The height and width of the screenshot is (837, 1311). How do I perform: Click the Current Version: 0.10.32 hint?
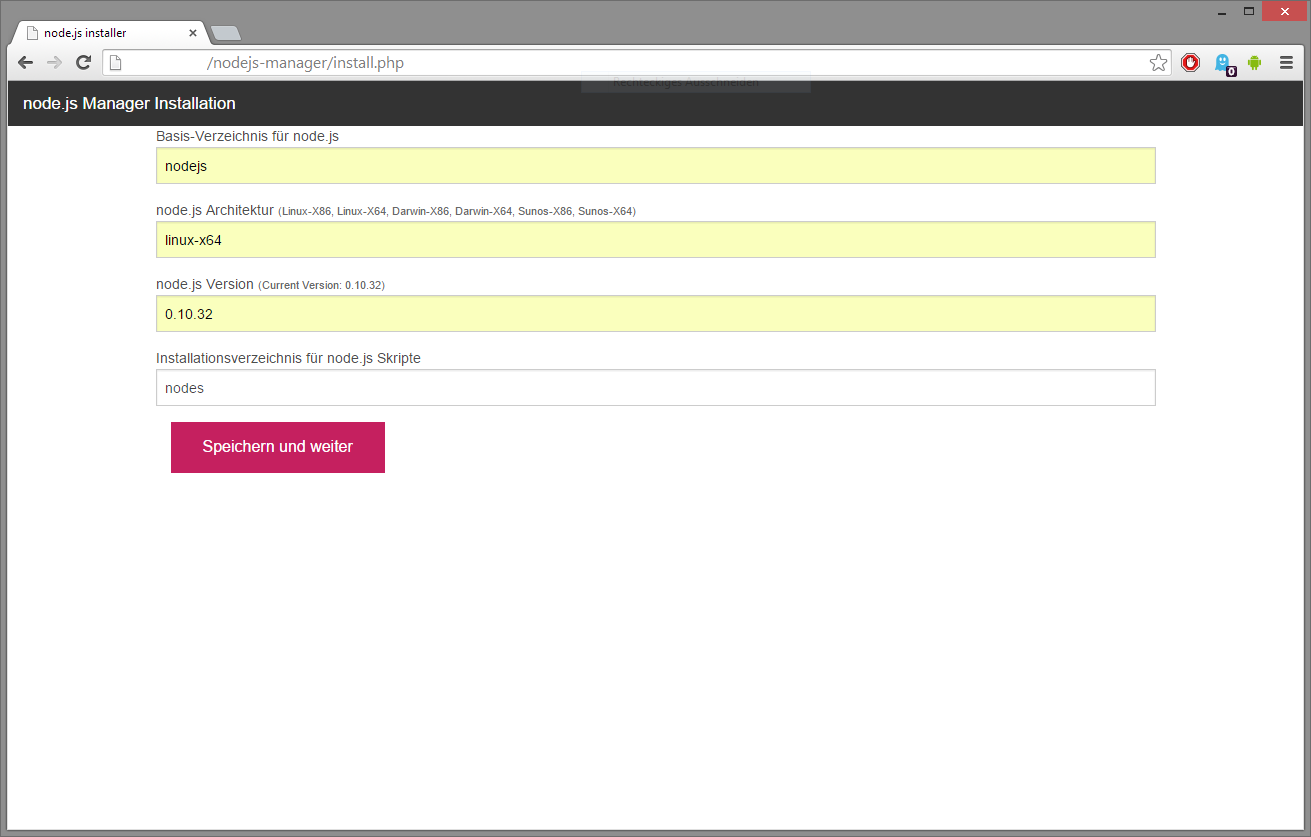point(321,286)
